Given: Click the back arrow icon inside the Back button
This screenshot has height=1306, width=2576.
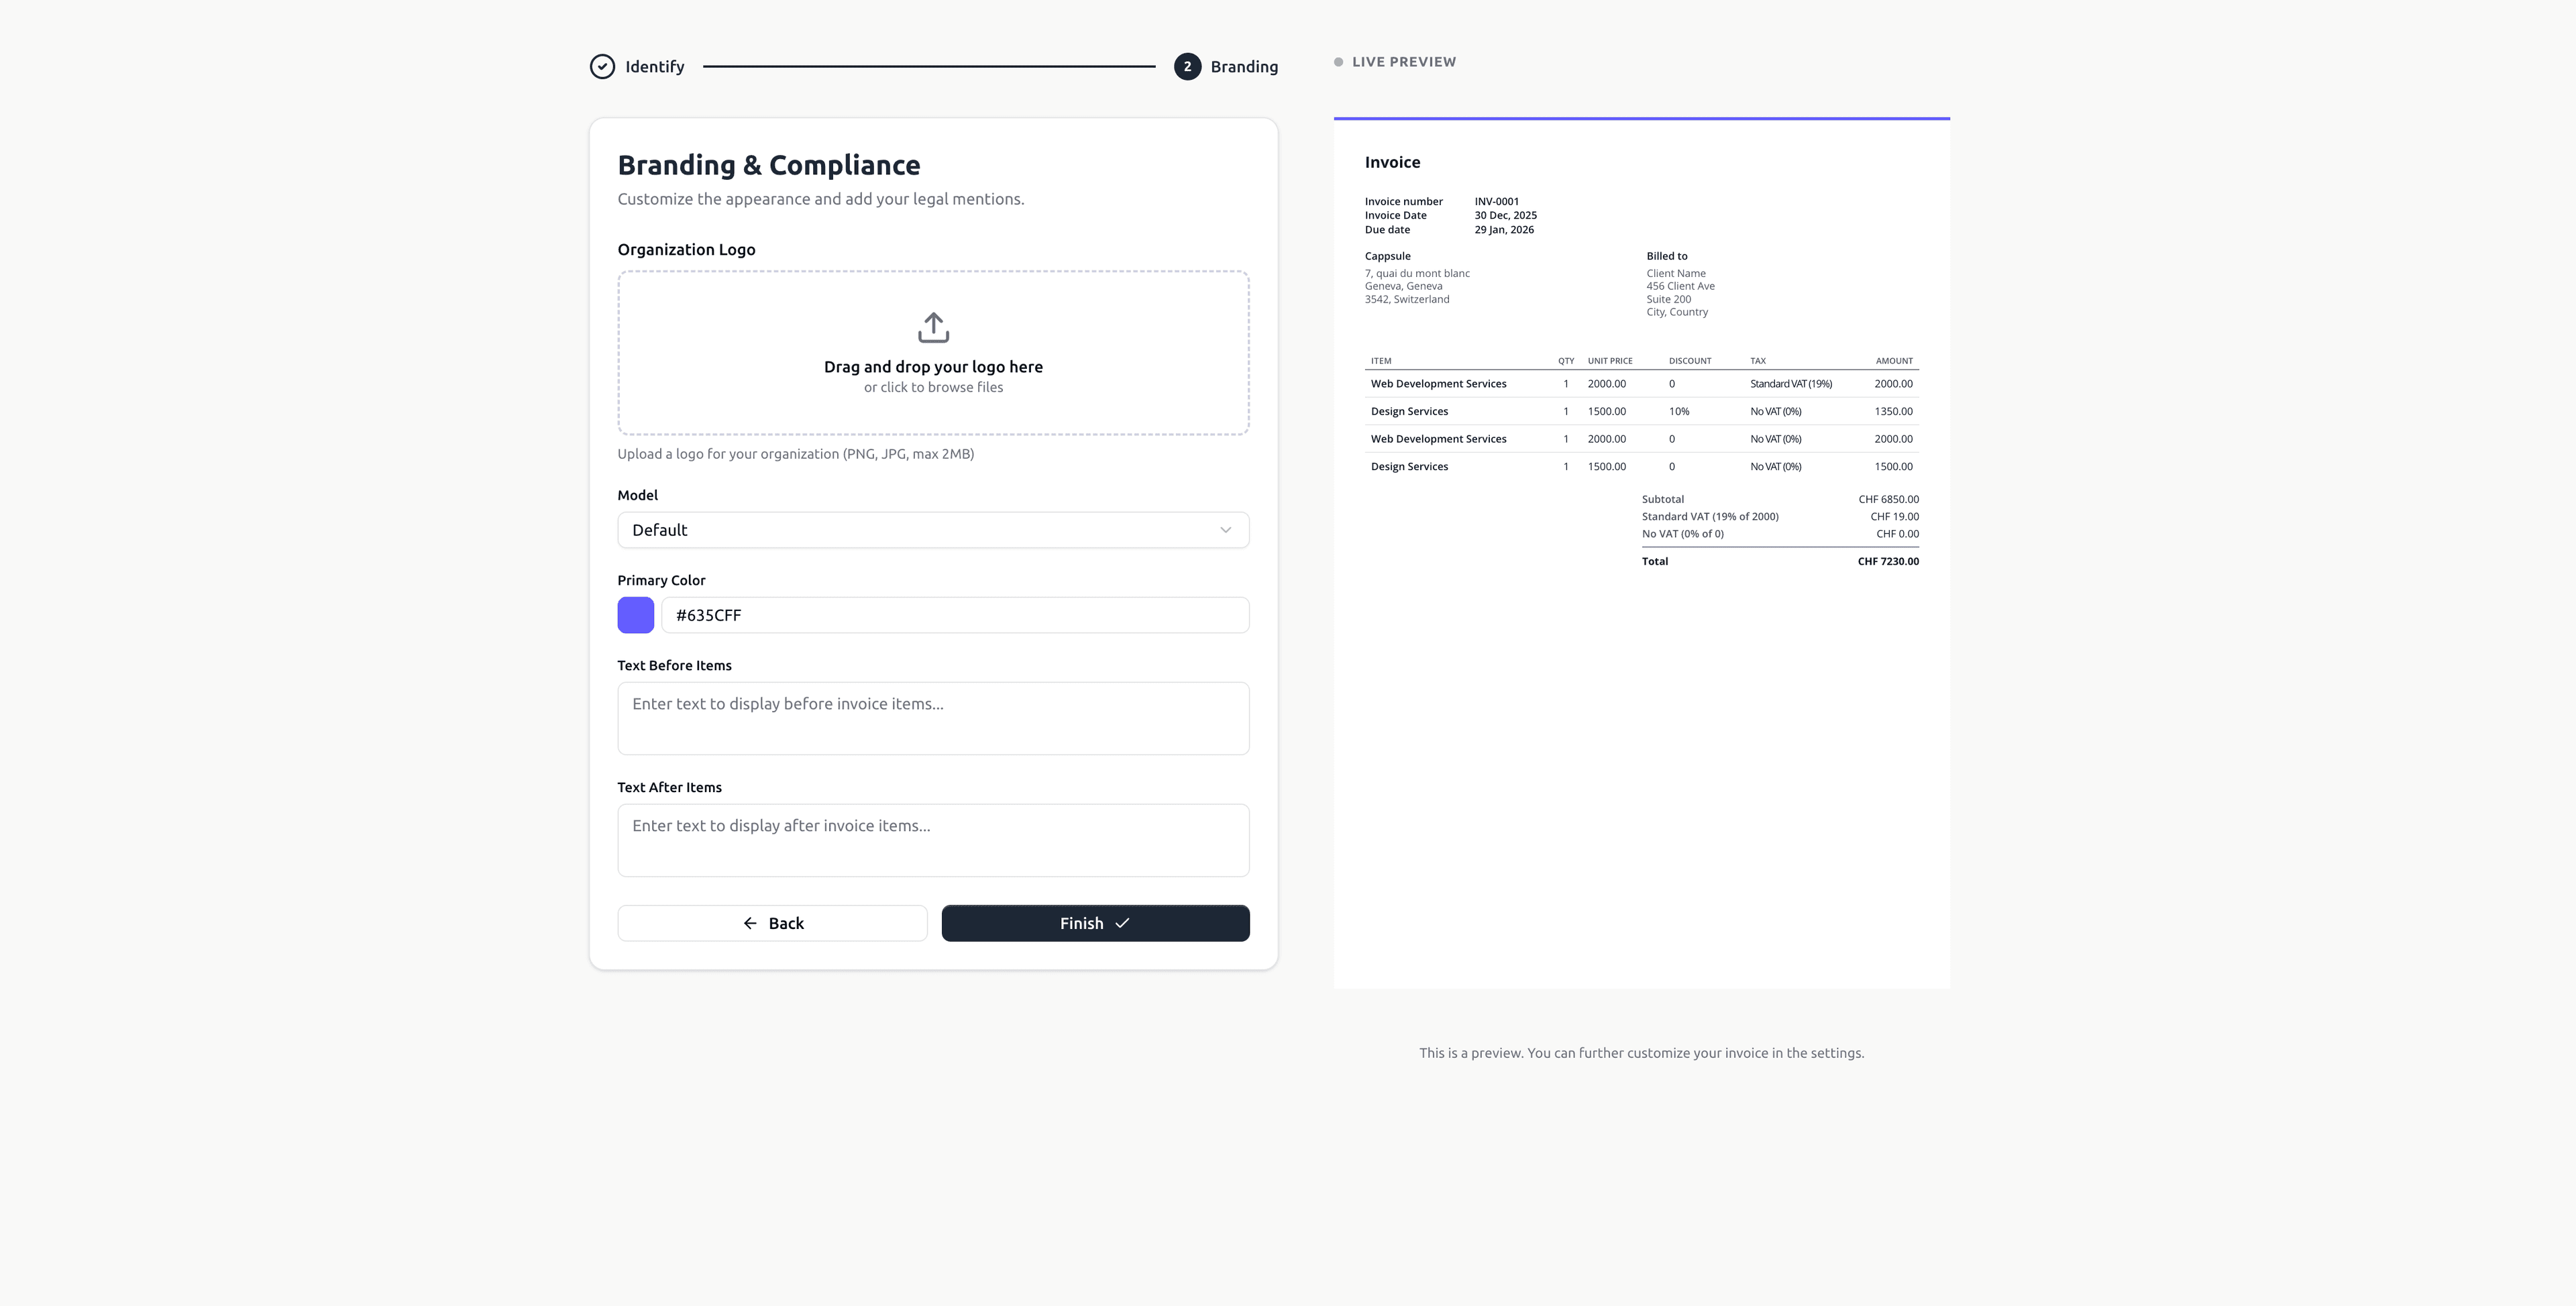Looking at the screenshot, I should tap(751, 922).
